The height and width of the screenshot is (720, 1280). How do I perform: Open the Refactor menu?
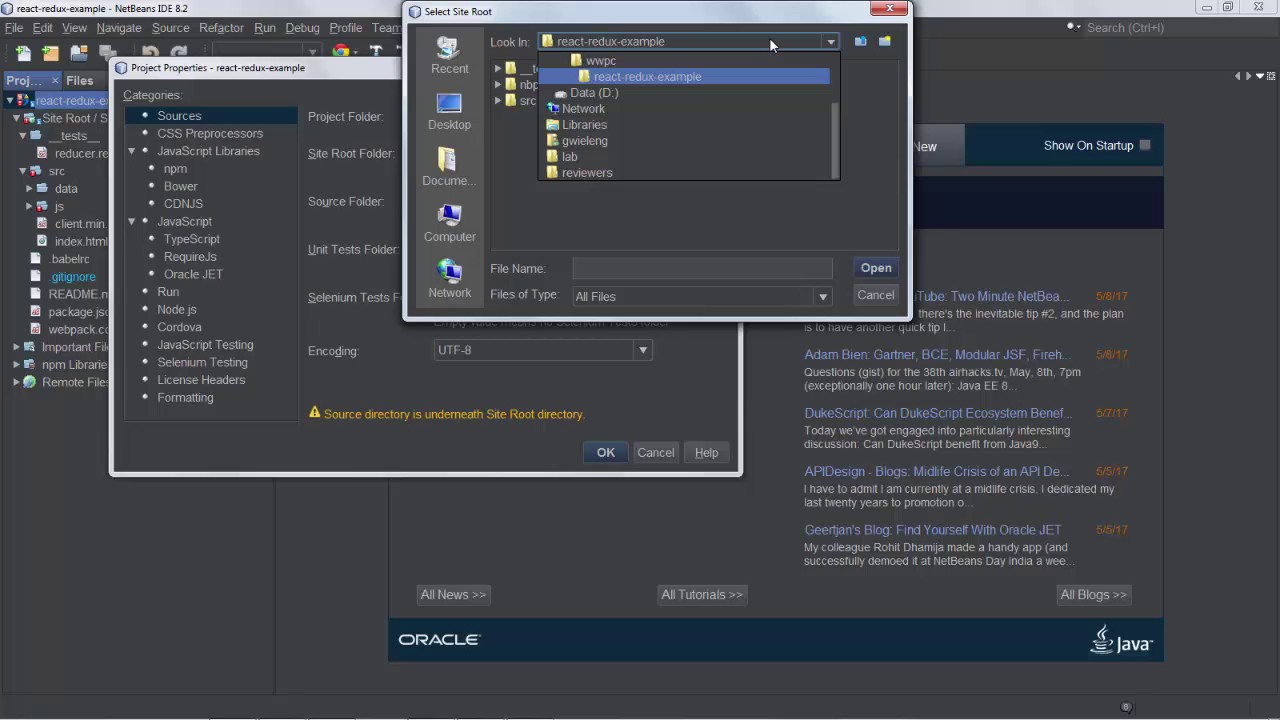pyautogui.click(x=221, y=28)
